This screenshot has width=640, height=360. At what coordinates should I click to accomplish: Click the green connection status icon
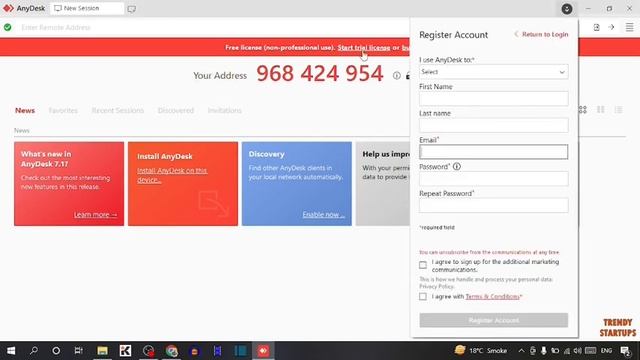pos(7,27)
